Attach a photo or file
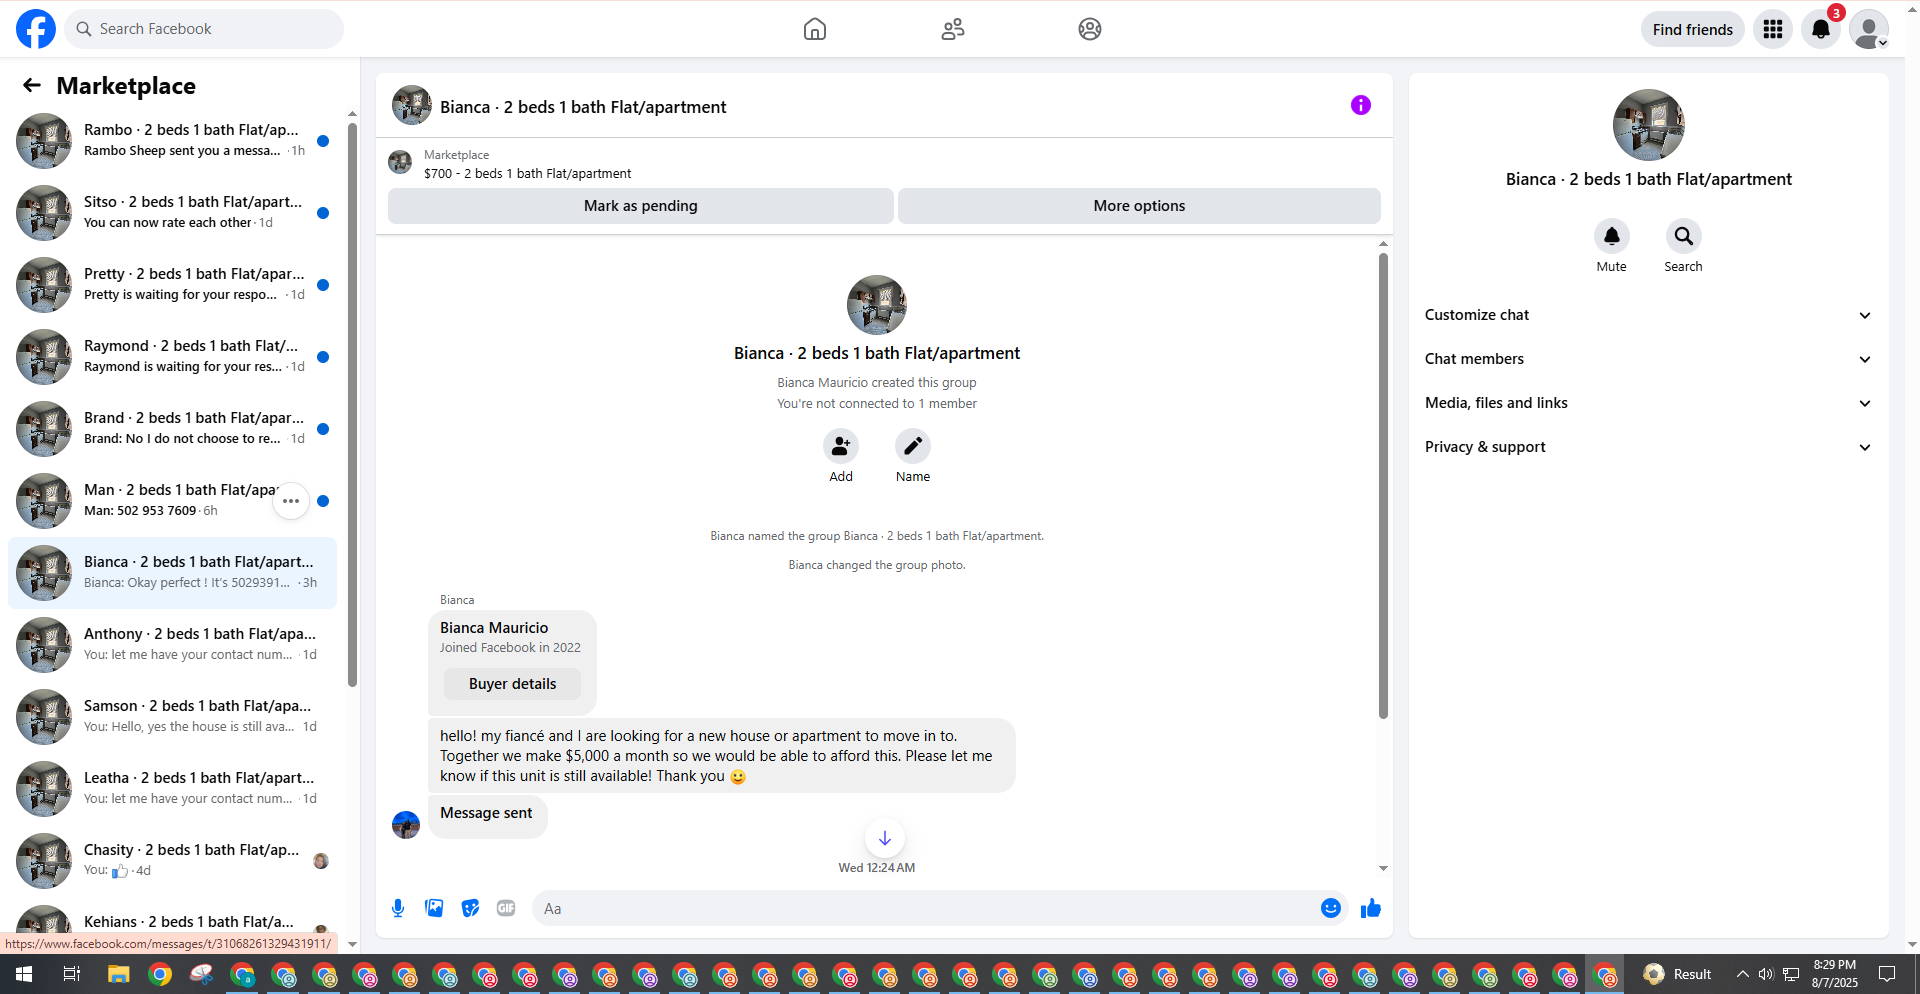This screenshot has width=1920, height=994. coord(434,908)
